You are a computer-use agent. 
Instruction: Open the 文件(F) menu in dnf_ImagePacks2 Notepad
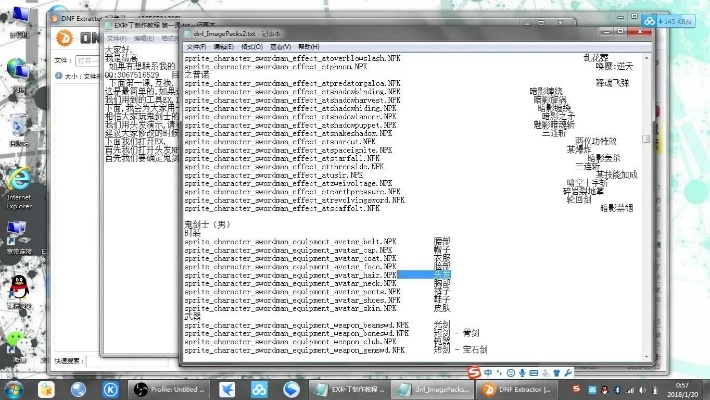196,46
